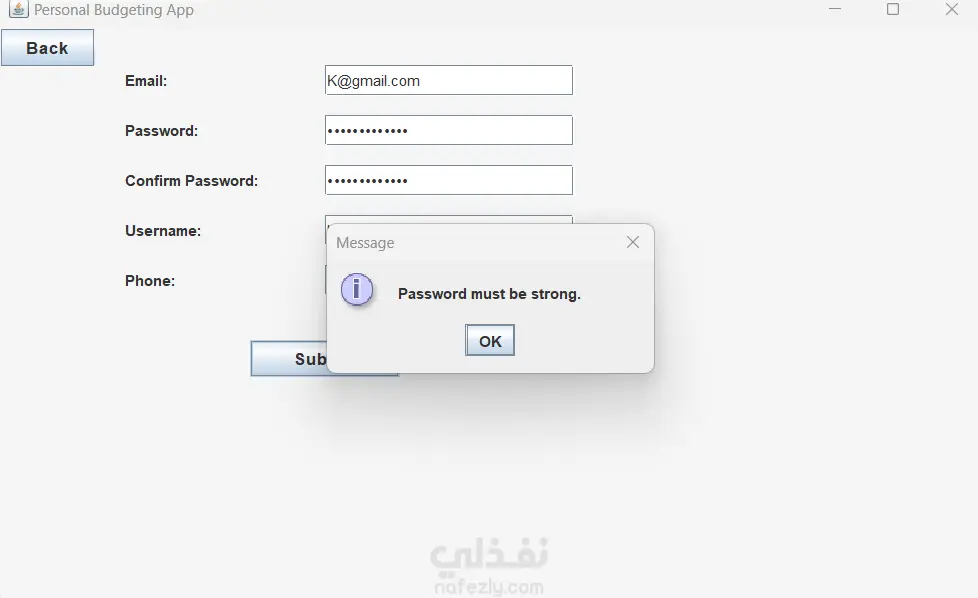
Task: Click the Message dialog title text
Action: tap(365, 243)
